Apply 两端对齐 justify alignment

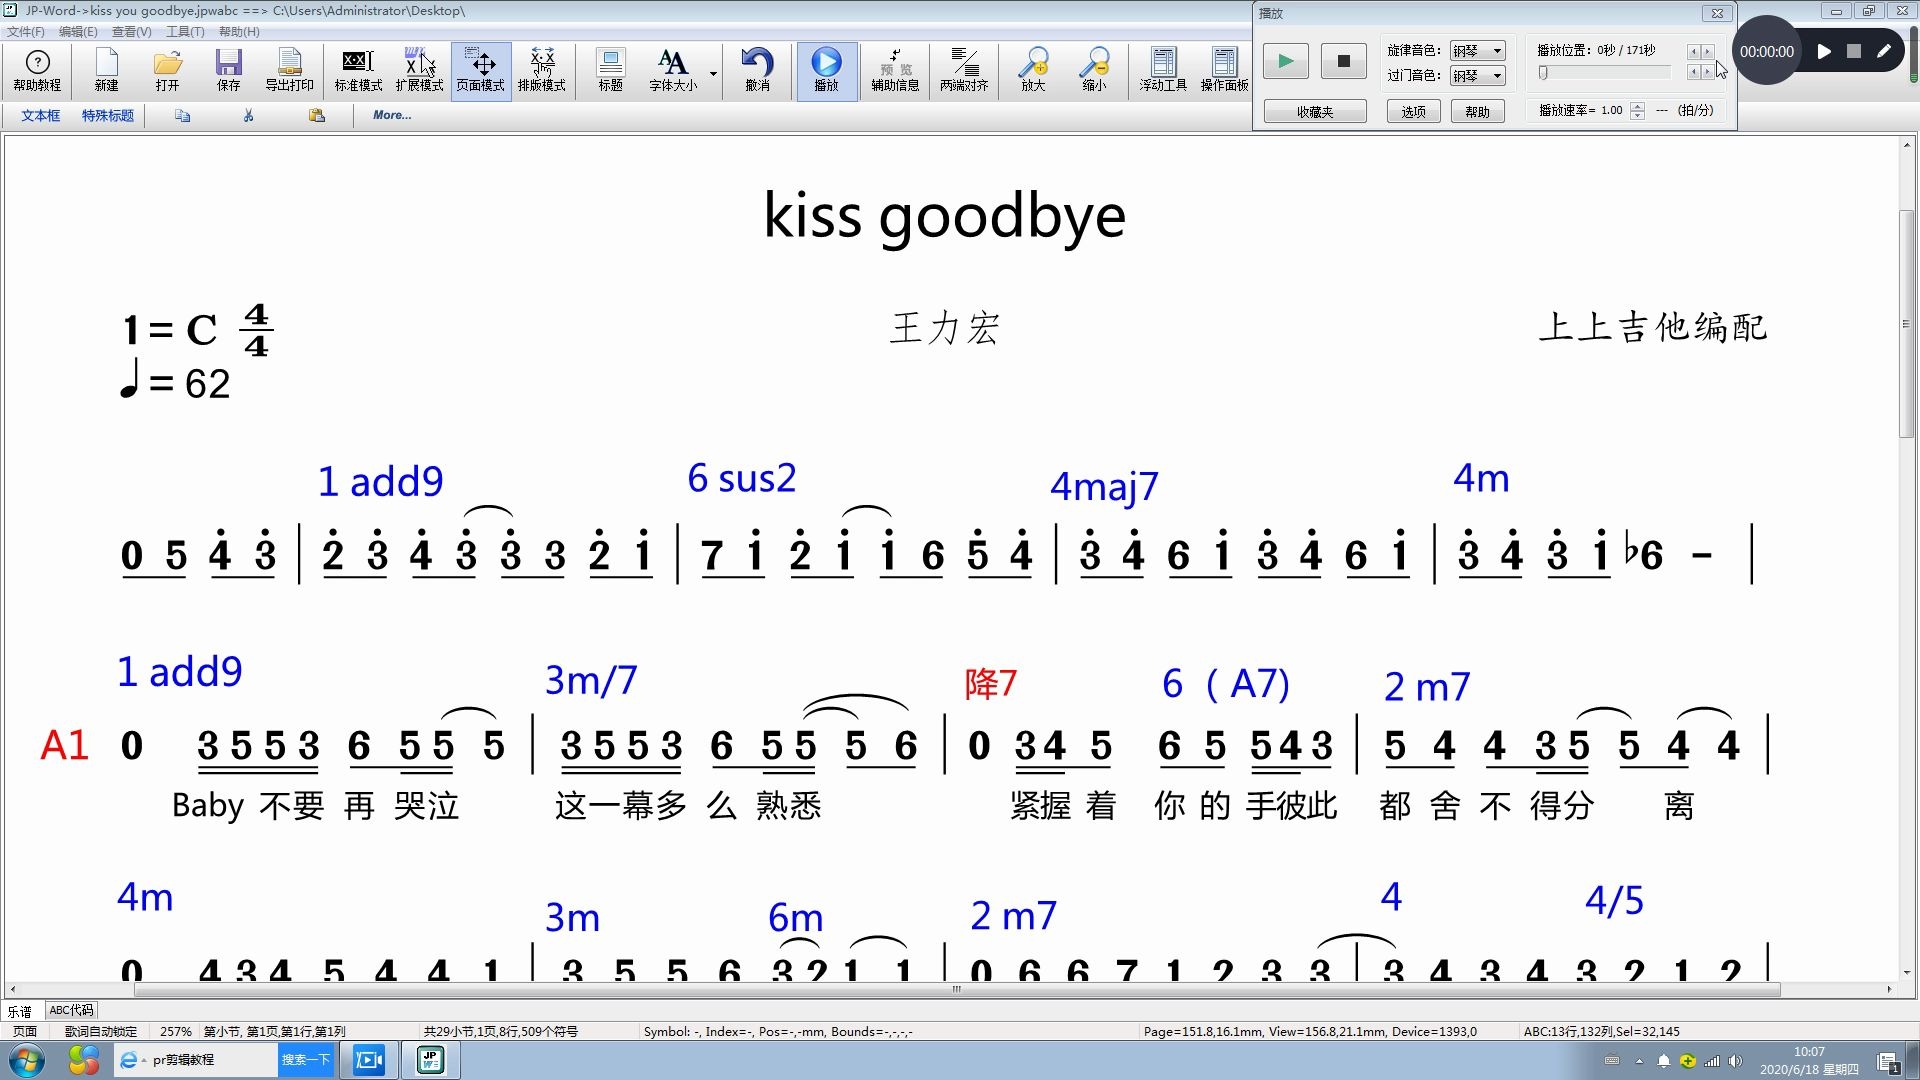964,70
